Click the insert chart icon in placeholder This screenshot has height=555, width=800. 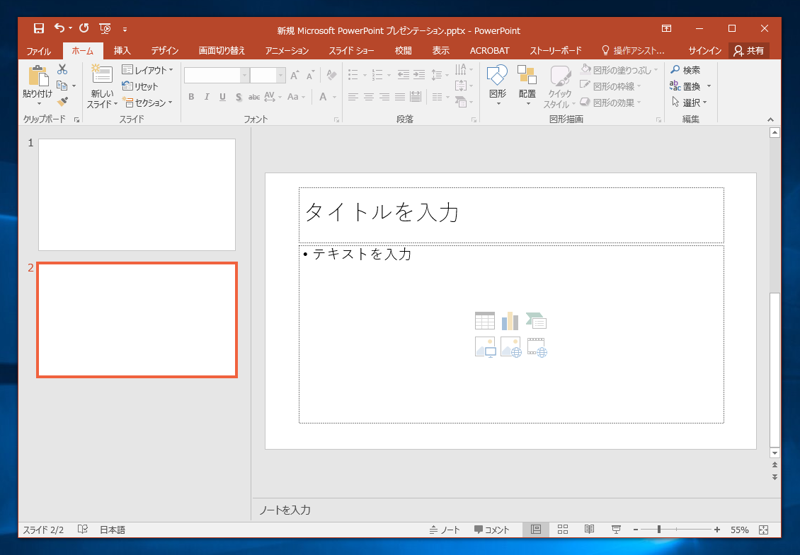tap(510, 321)
